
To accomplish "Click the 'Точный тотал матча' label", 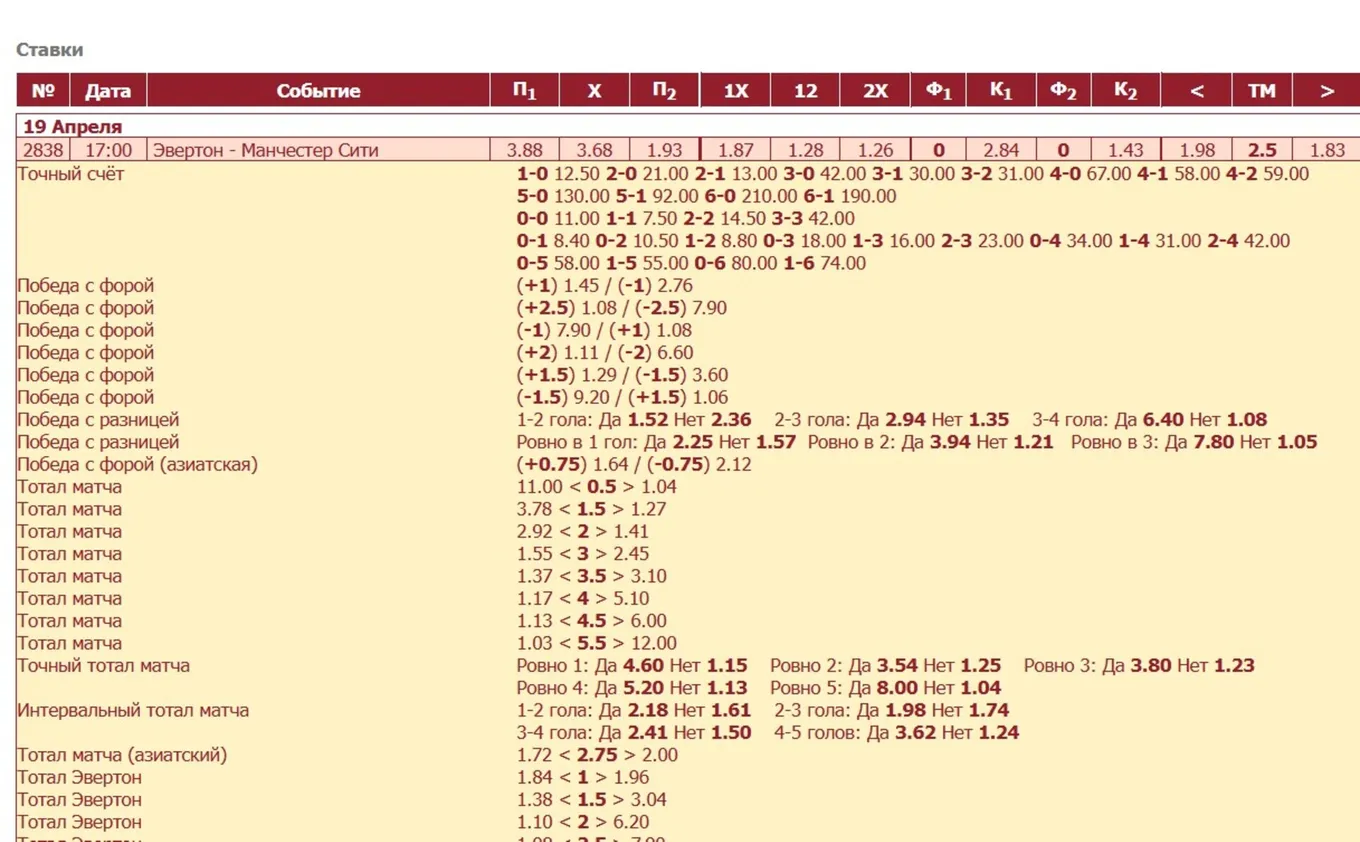I will pyautogui.click(x=103, y=665).
